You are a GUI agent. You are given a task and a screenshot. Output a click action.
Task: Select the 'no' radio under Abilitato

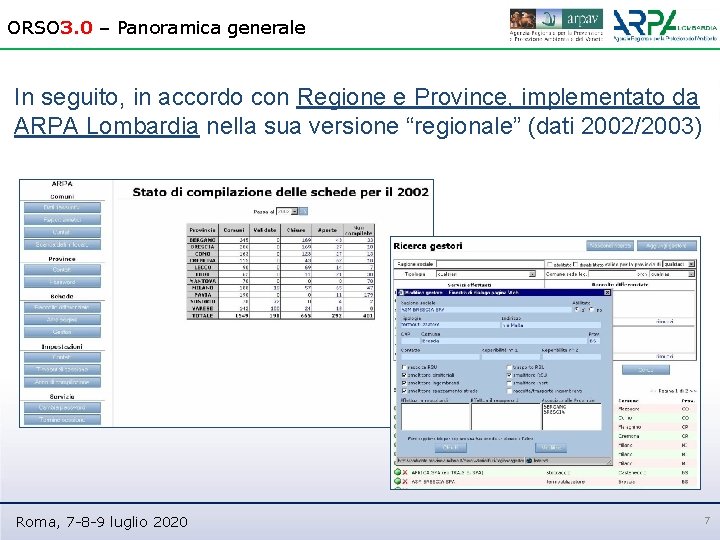click(591, 310)
